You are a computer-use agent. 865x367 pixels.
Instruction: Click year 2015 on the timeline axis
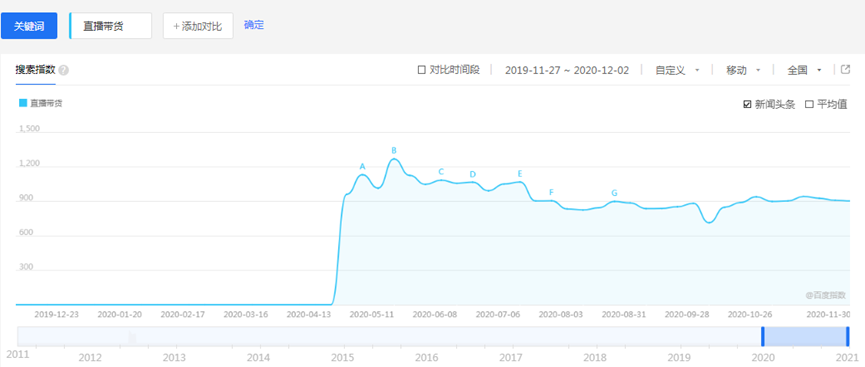click(x=343, y=357)
